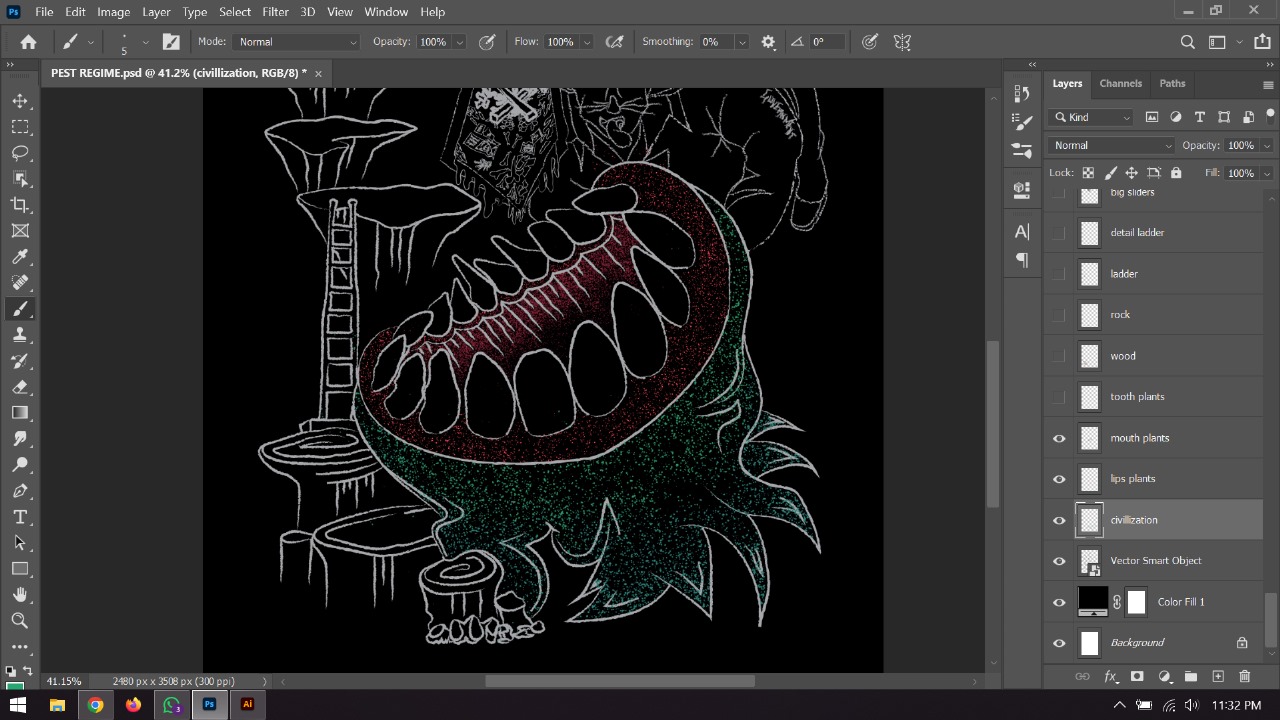Image resolution: width=1280 pixels, height=720 pixels.
Task: Click the layers panel vertical scrollbar
Action: click(1270, 620)
